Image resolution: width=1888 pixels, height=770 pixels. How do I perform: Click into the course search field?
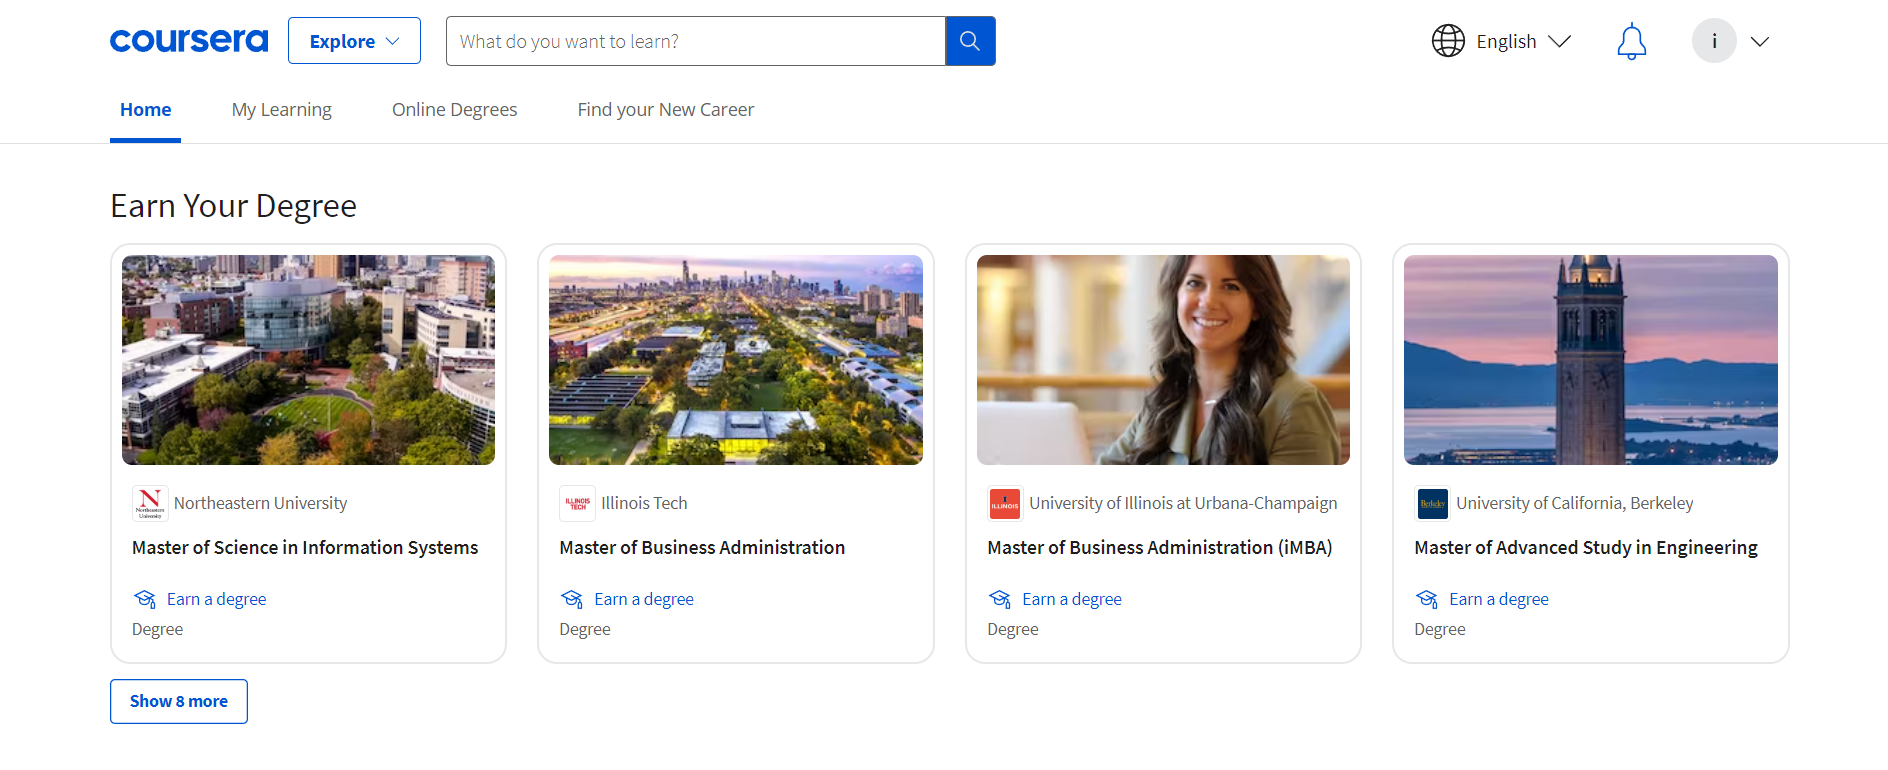click(x=695, y=41)
